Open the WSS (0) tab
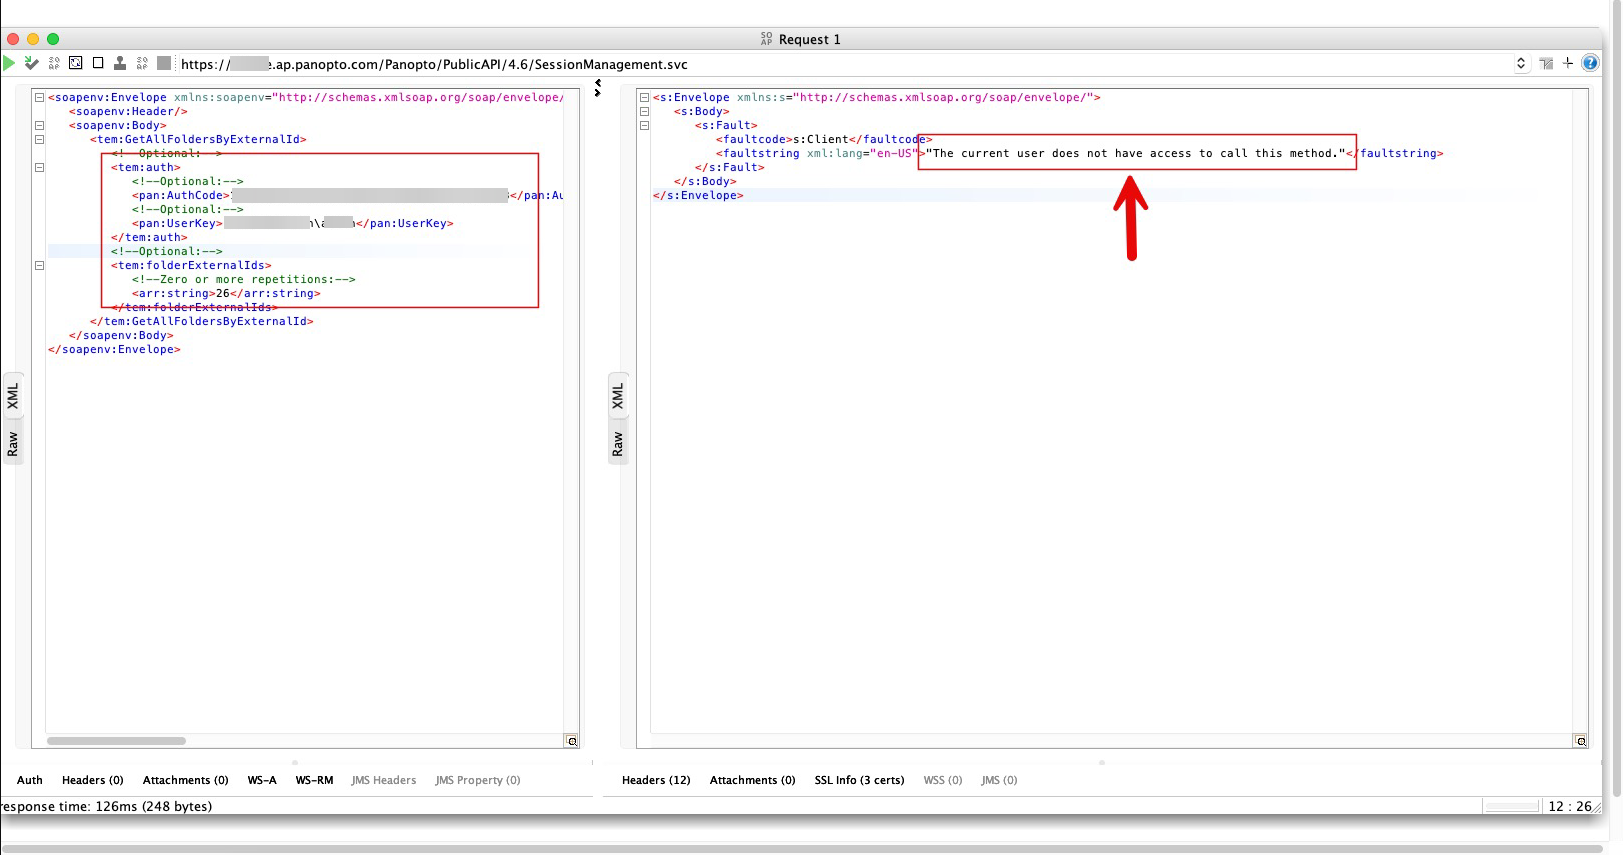 coord(943,780)
